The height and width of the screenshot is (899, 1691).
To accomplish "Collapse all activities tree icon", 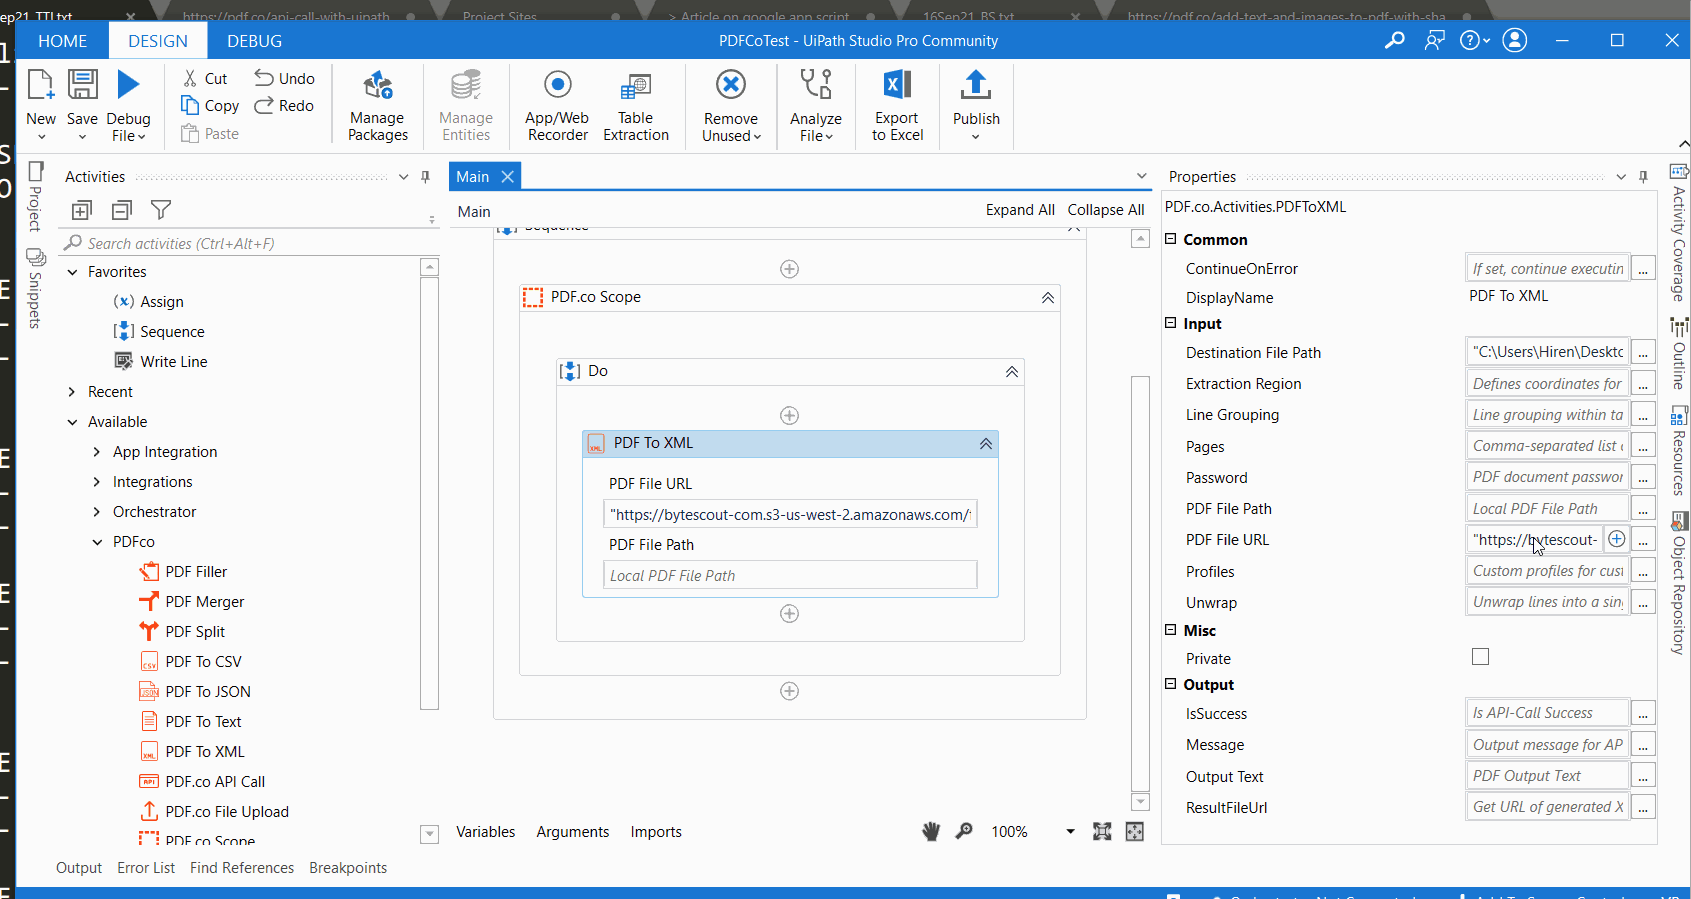I will point(122,210).
